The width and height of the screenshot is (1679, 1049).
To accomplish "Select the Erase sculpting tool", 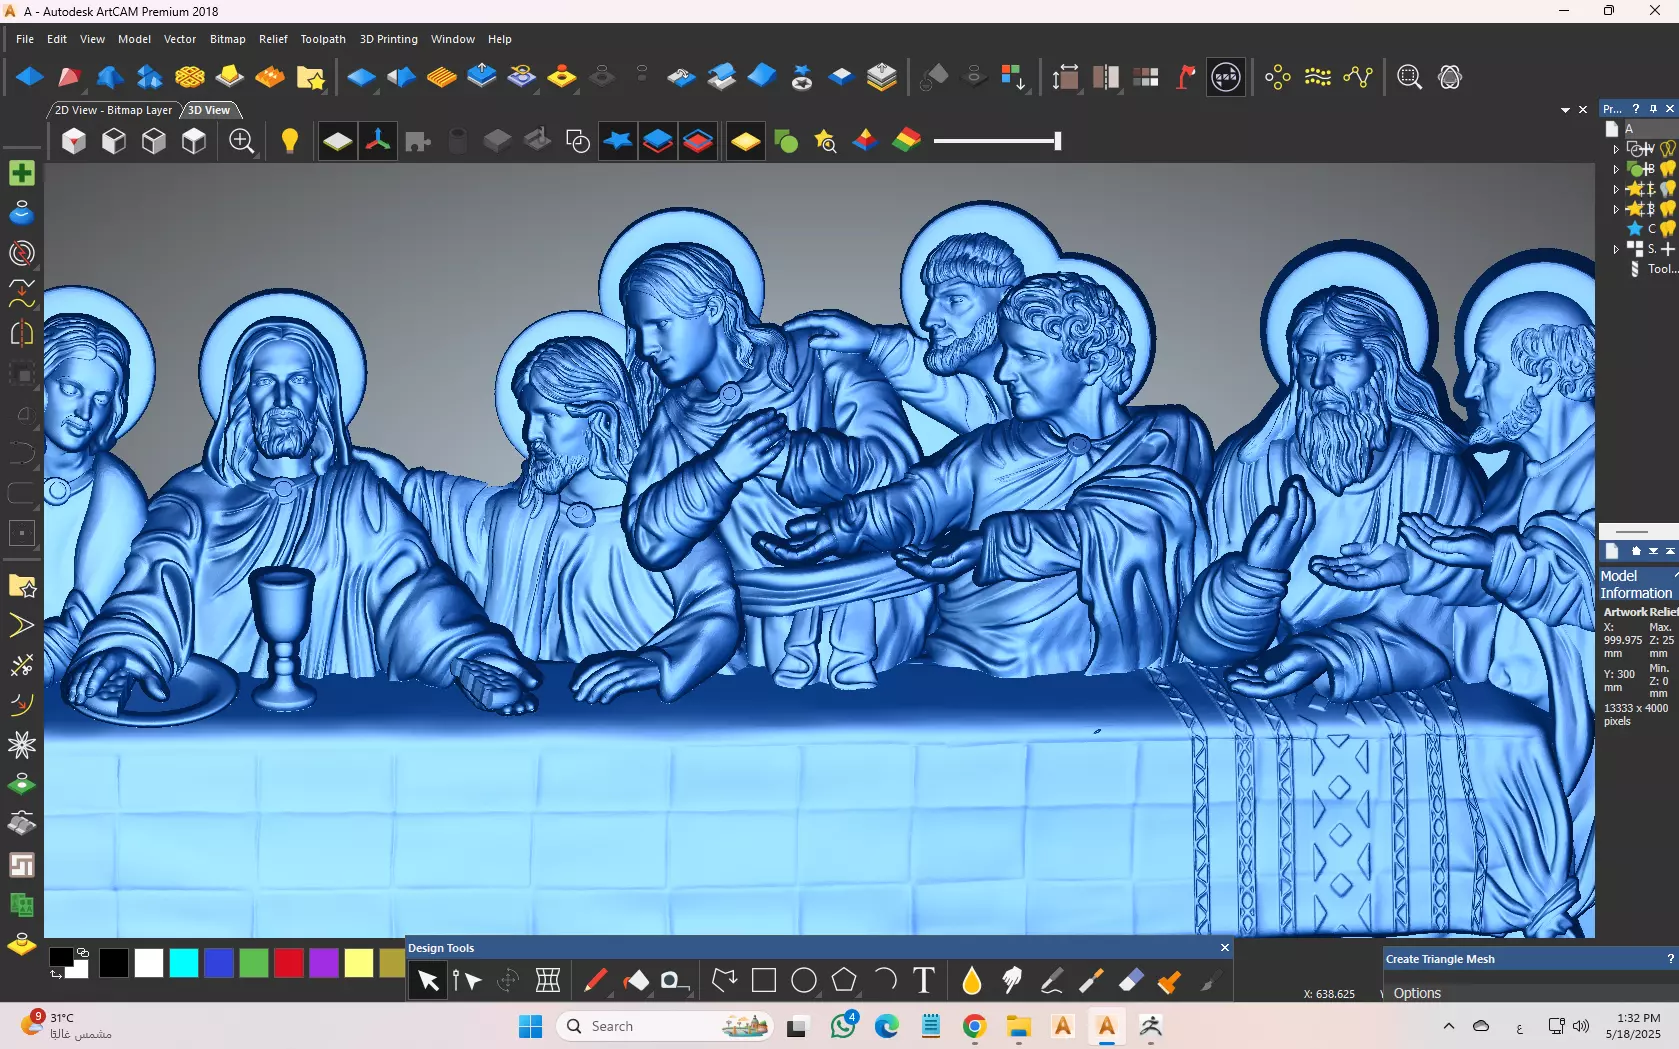I will click(1131, 981).
